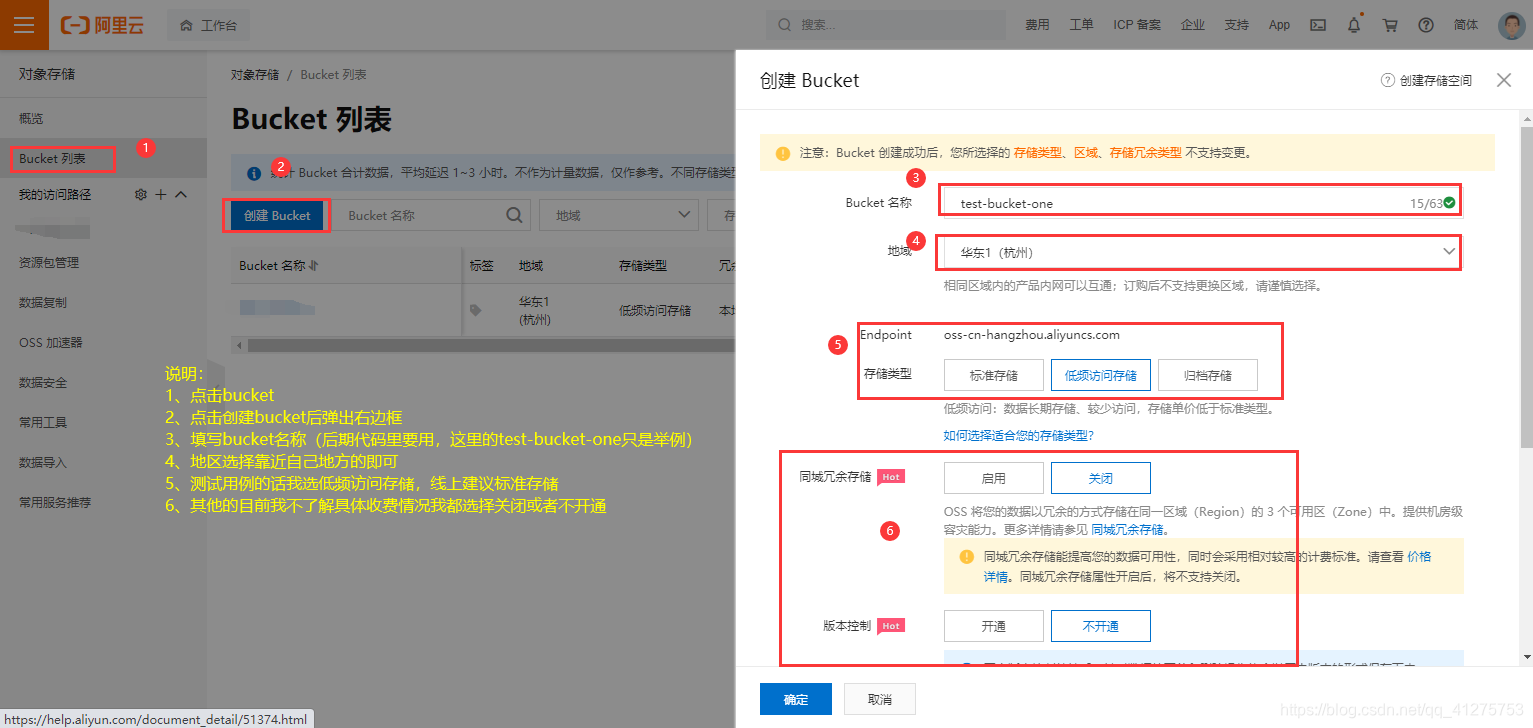The height and width of the screenshot is (728, 1533).
Task: Click the Aliyun logo
Action: pos(102,26)
